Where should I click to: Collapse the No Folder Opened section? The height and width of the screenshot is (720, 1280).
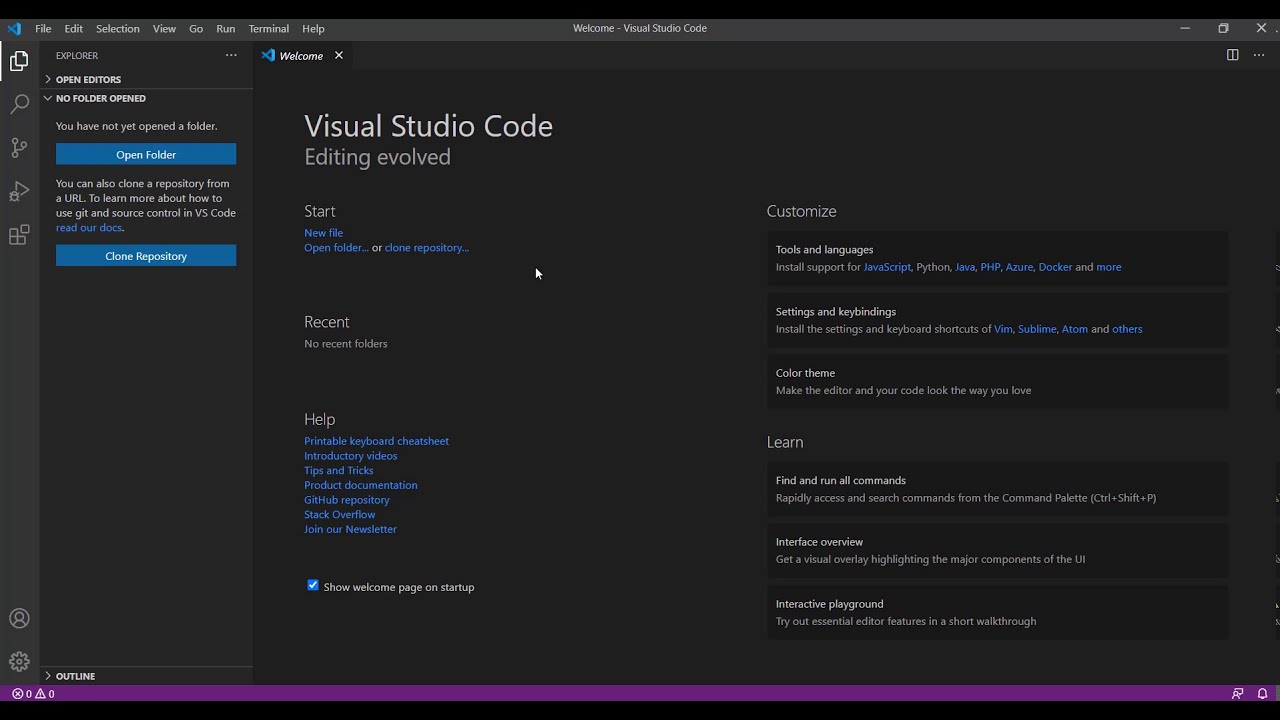[x=146, y=98]
